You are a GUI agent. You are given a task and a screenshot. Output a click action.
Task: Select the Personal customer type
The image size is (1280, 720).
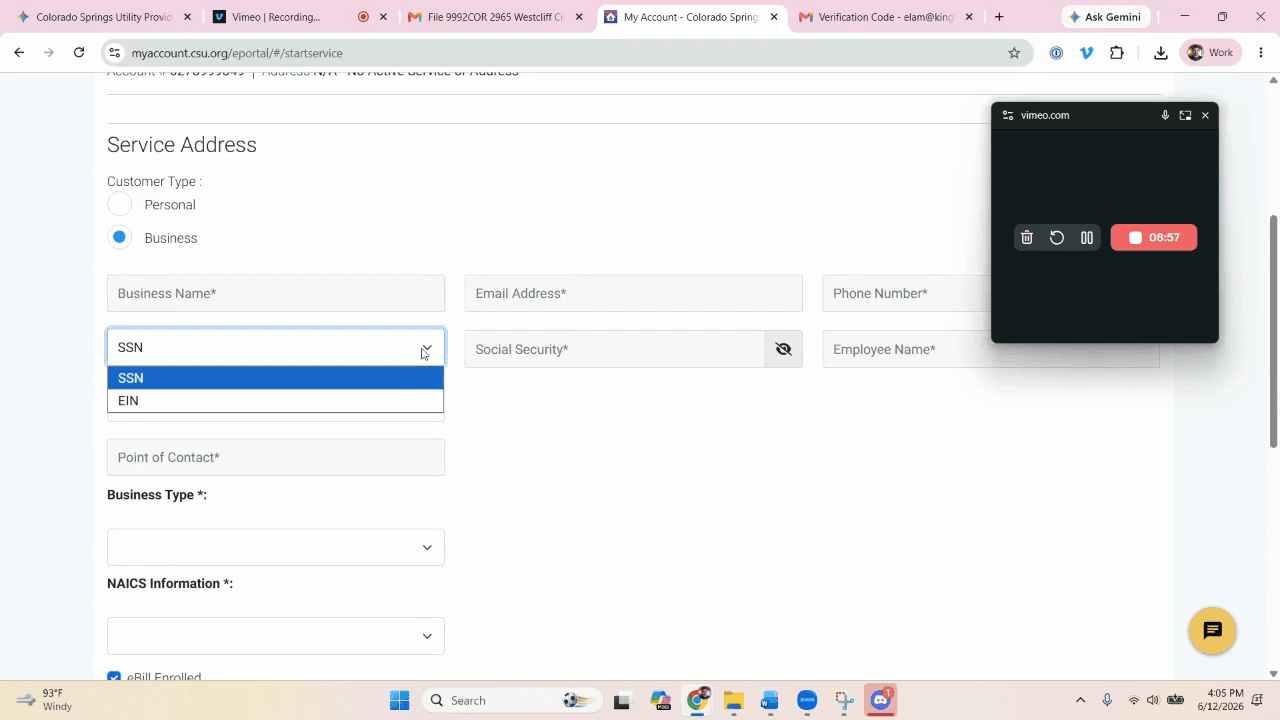(x=119, y=204)
